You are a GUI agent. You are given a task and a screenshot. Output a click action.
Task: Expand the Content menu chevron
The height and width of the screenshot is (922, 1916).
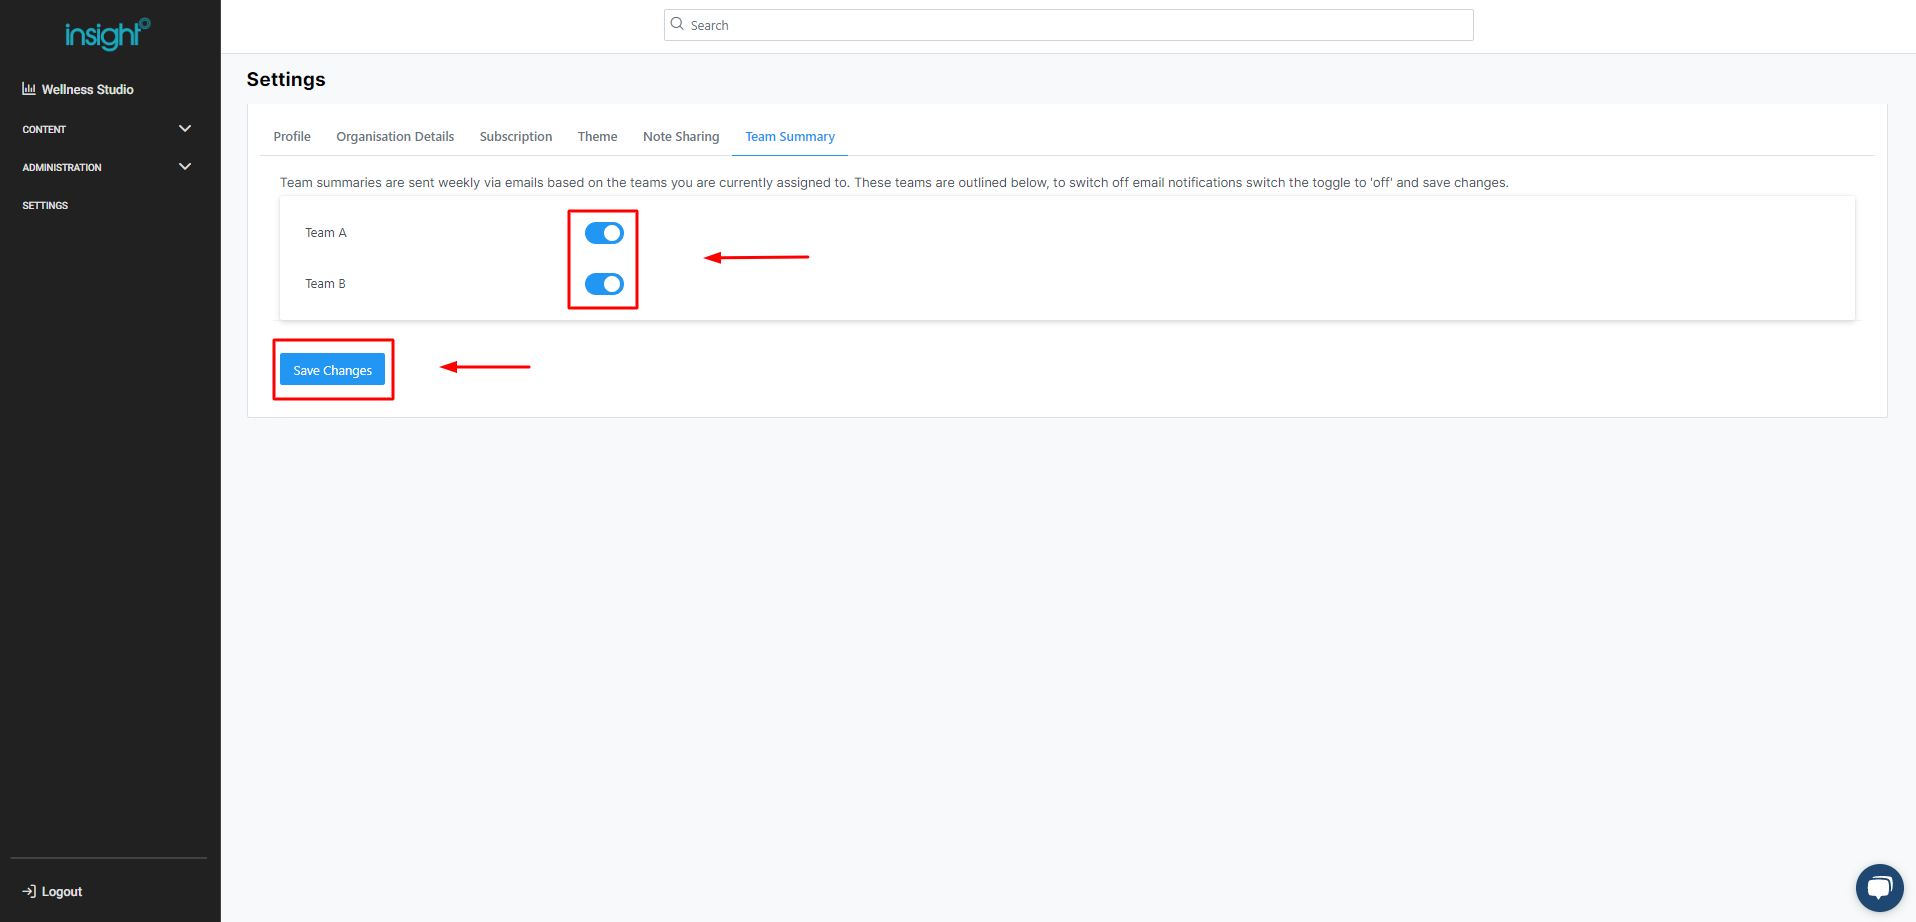[x=185, y=129]
